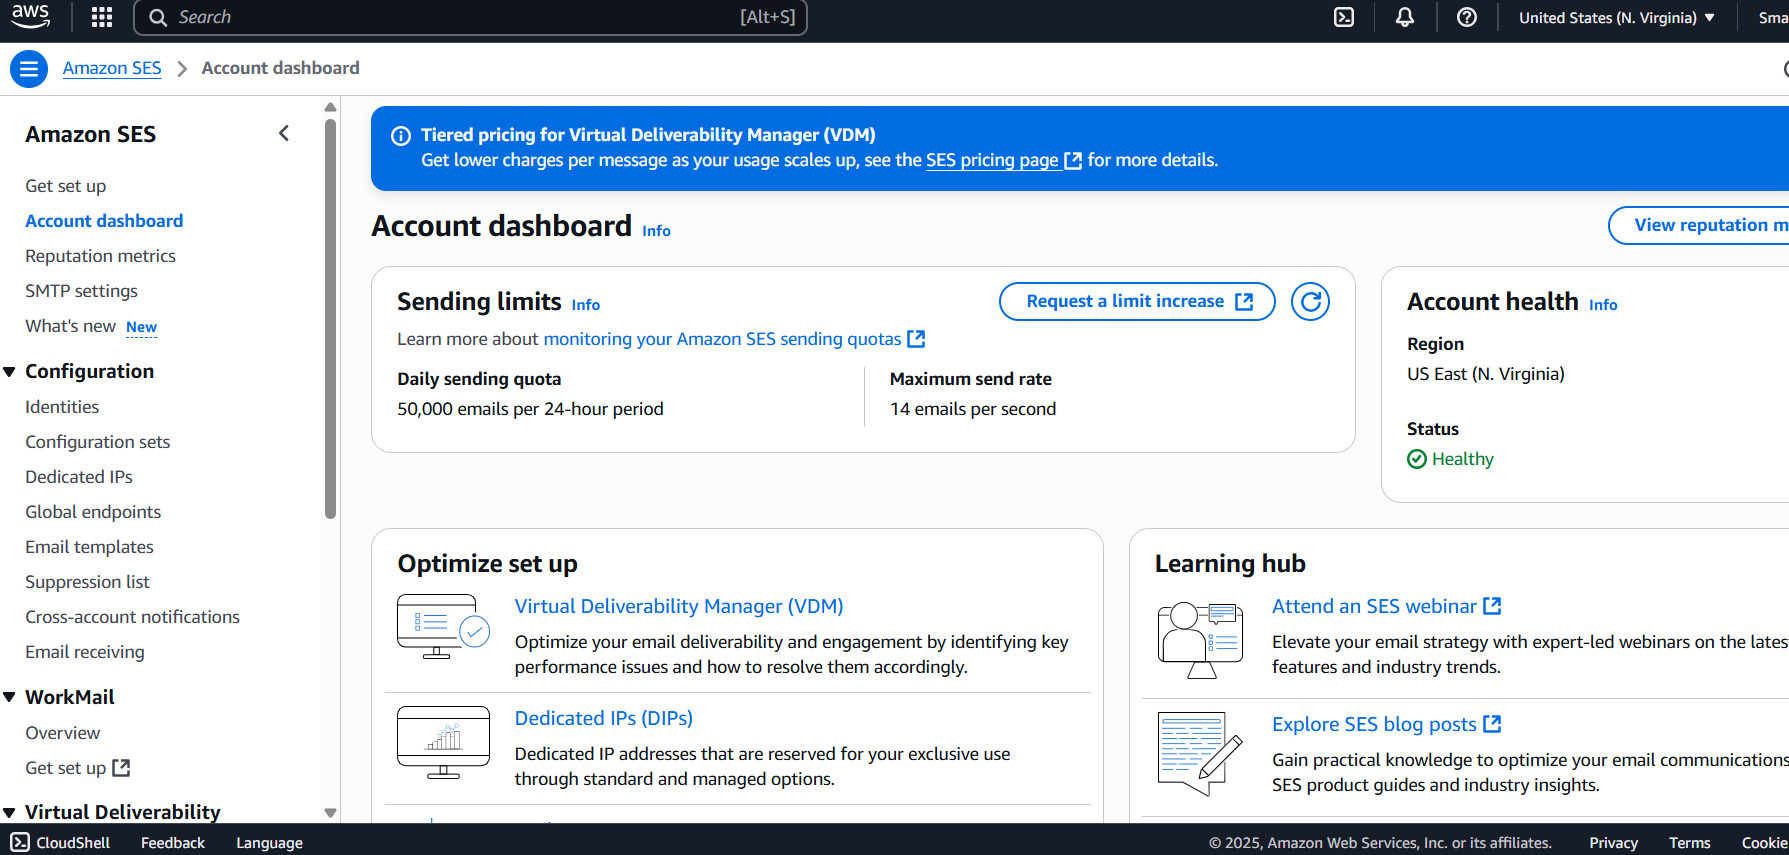Open Global endpoints

93,512
